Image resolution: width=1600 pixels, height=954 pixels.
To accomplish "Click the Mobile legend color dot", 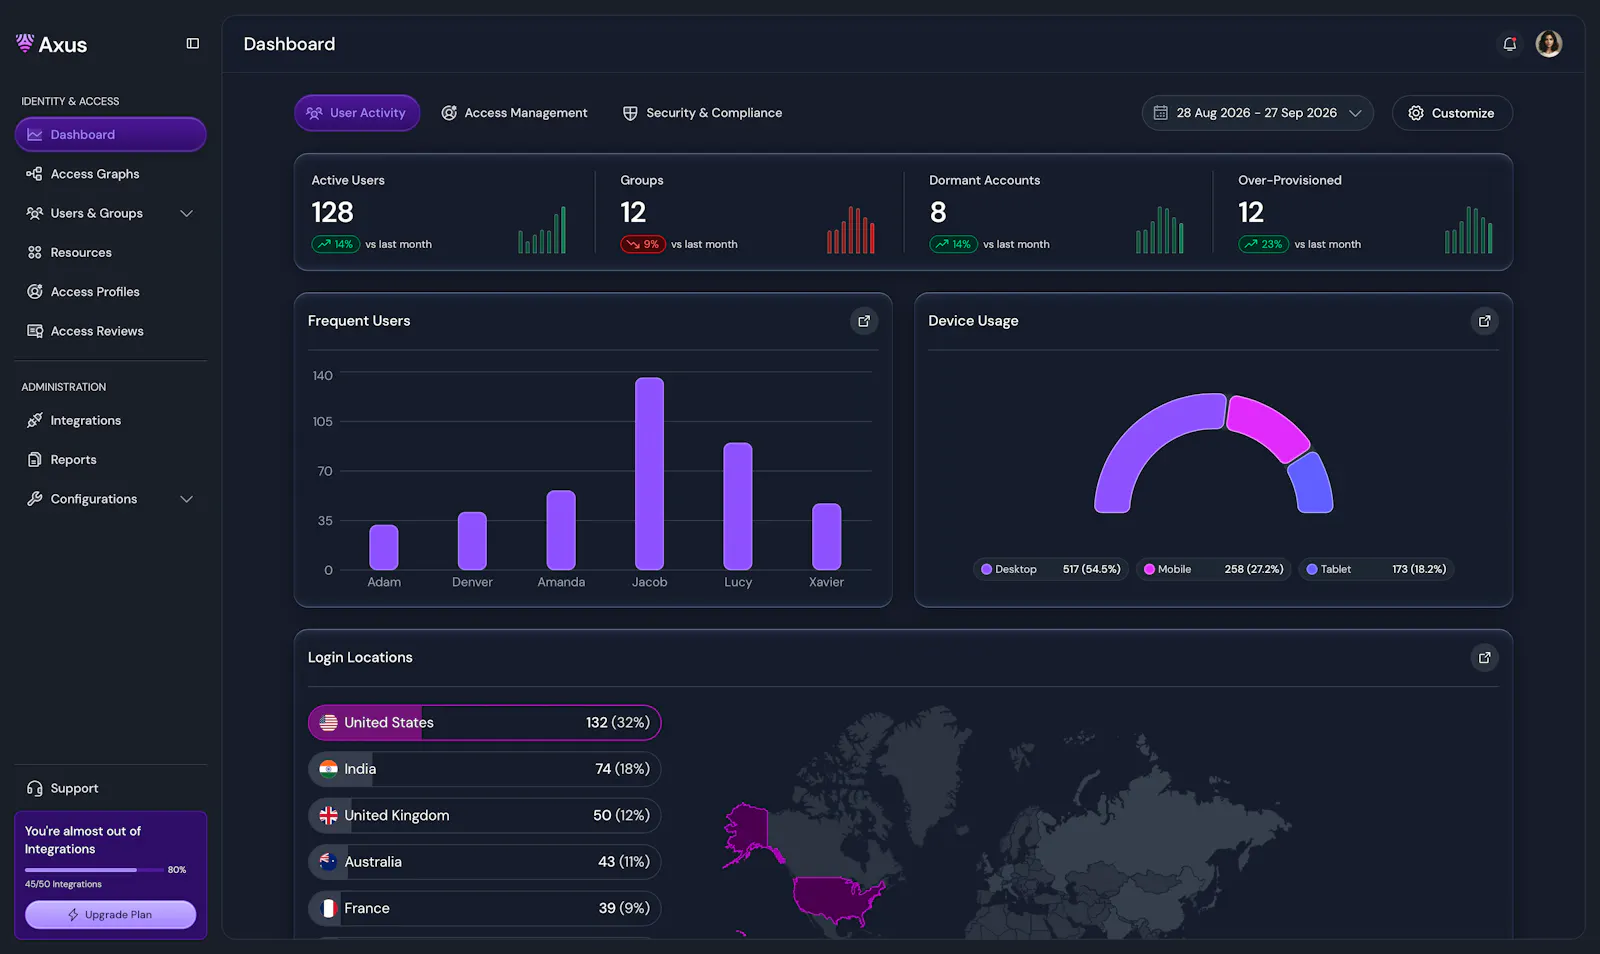I will [1150, 569].
